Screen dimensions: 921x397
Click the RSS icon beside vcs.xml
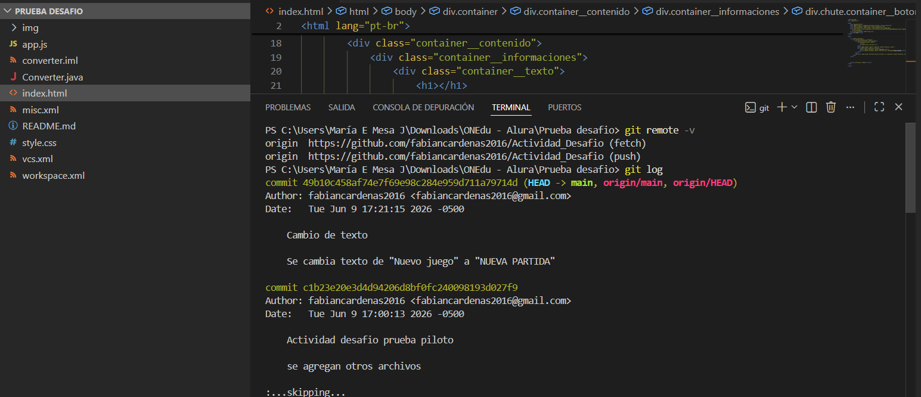coord(13,159)
